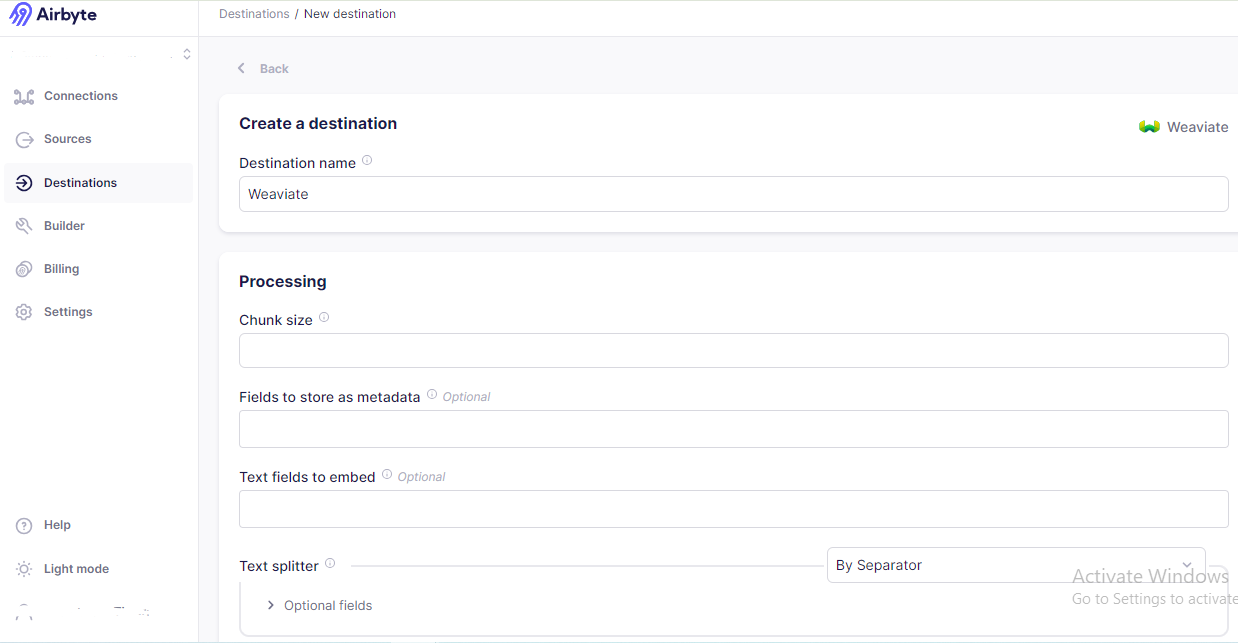
Task: Open Settings from the sidebar
Action: point(98,312)
